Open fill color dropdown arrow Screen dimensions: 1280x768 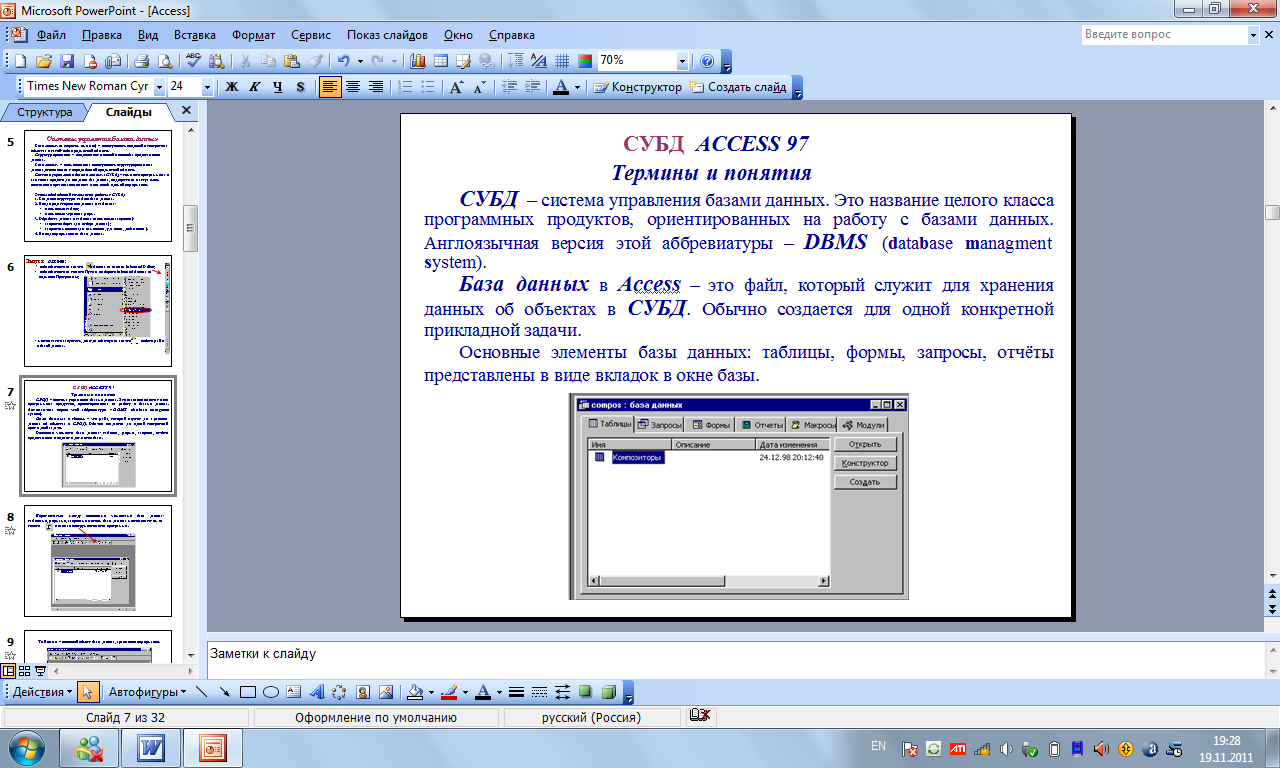[x=431, y=692]
